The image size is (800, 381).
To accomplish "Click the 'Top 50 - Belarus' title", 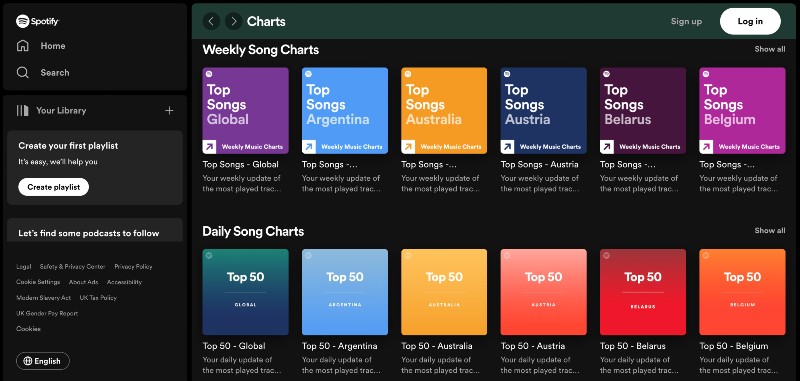I will 633,346.
